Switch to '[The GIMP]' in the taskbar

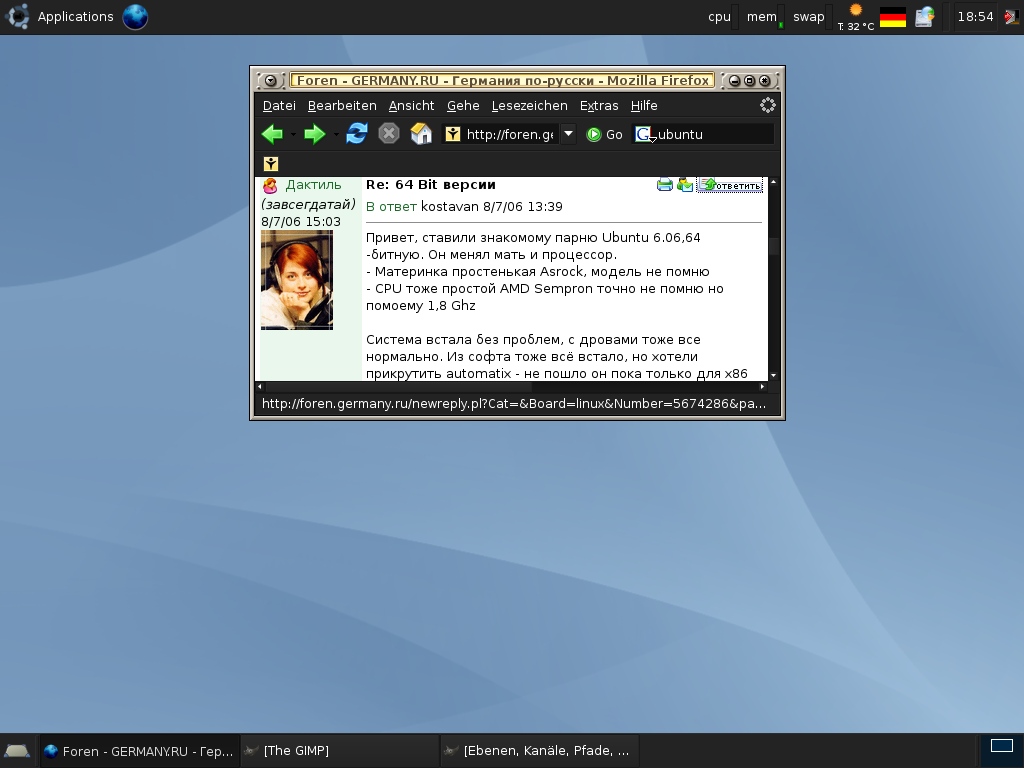click(340, 751)
